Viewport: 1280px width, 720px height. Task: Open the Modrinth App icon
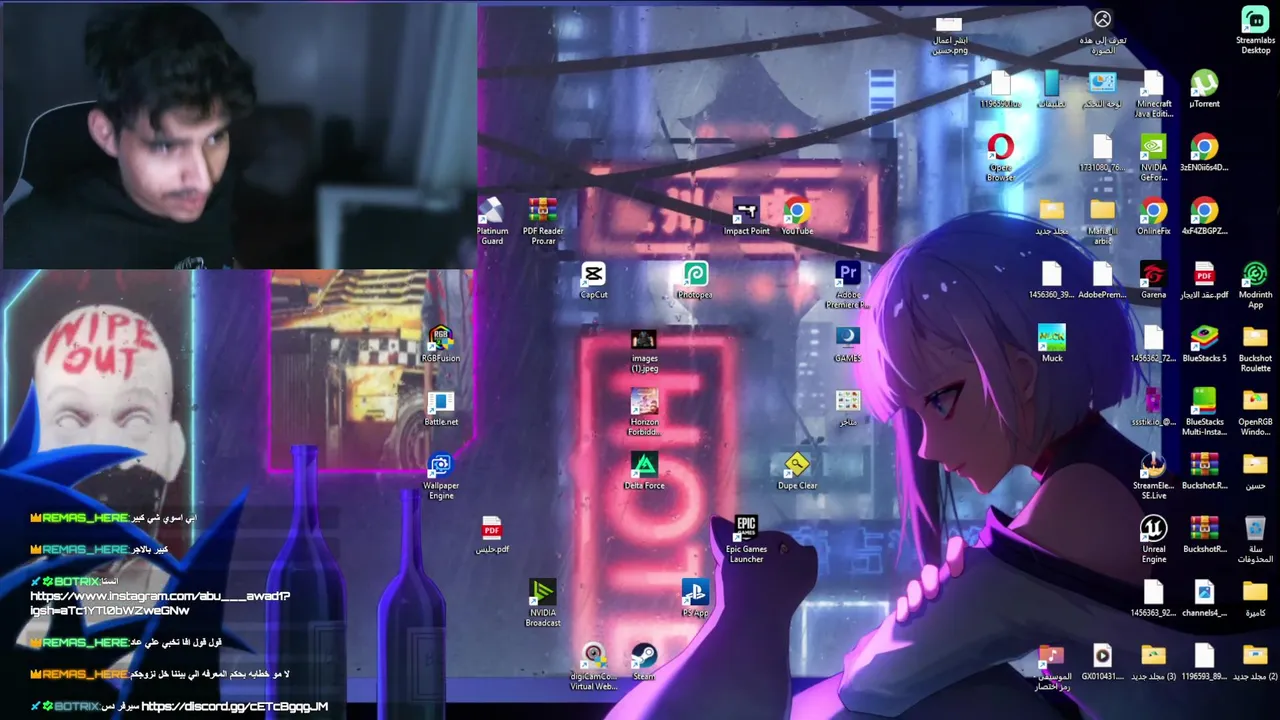click(1255, 285)
